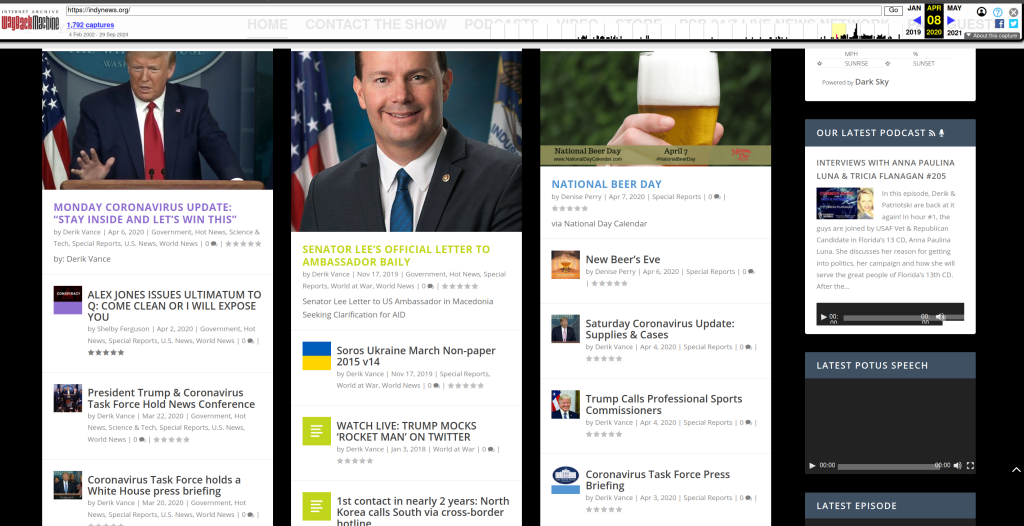The width and height of the screenshot is (1024, 526).
Task: Click document icon beside Trump Mocks Rocket Man
Action: tap(317, 431)
